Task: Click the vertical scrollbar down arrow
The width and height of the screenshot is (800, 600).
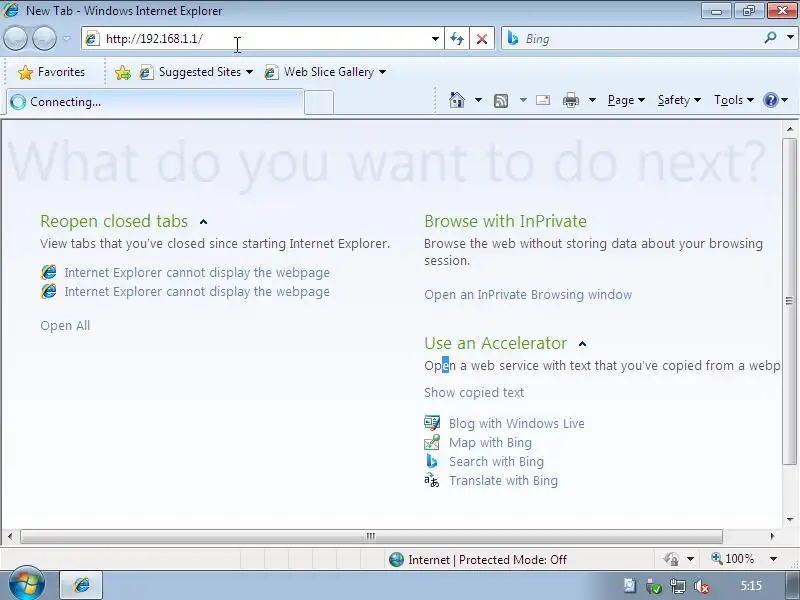Action: click(x=790, y=519)
